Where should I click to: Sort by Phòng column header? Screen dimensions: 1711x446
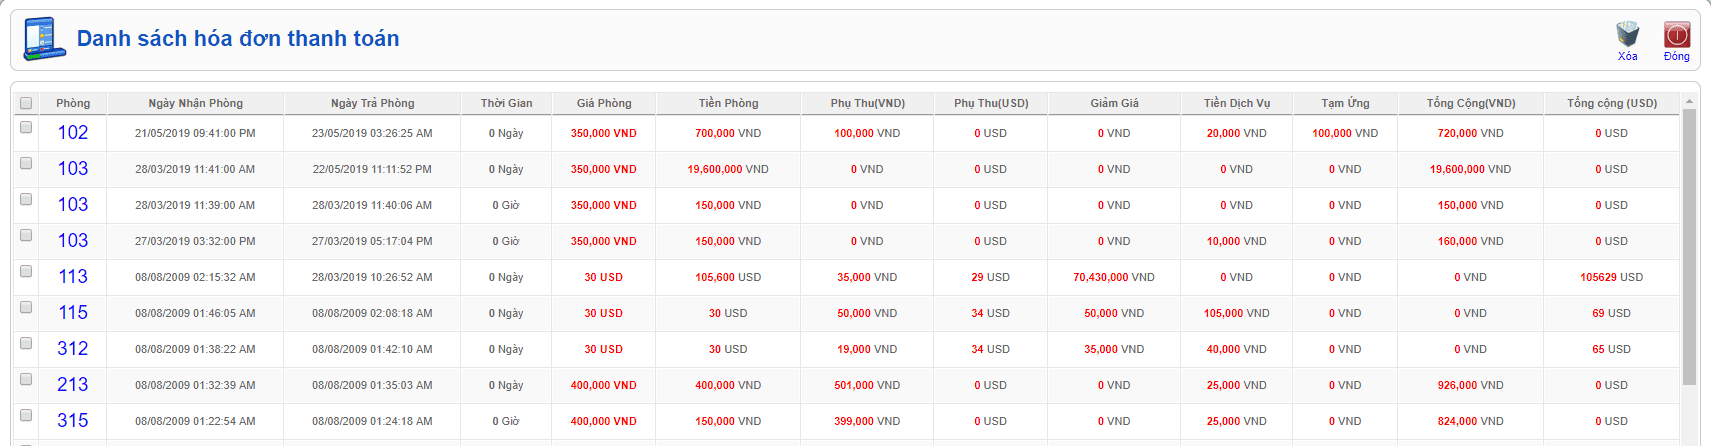point(73,103)
